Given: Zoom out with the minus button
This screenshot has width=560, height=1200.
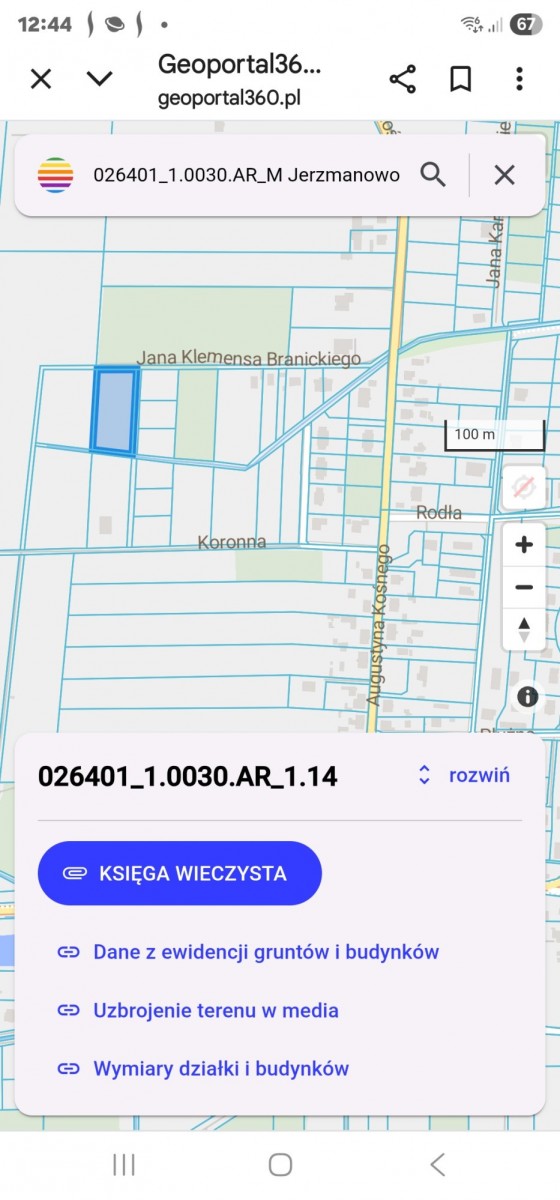Looking at the screenshot, I should point(523,588).
